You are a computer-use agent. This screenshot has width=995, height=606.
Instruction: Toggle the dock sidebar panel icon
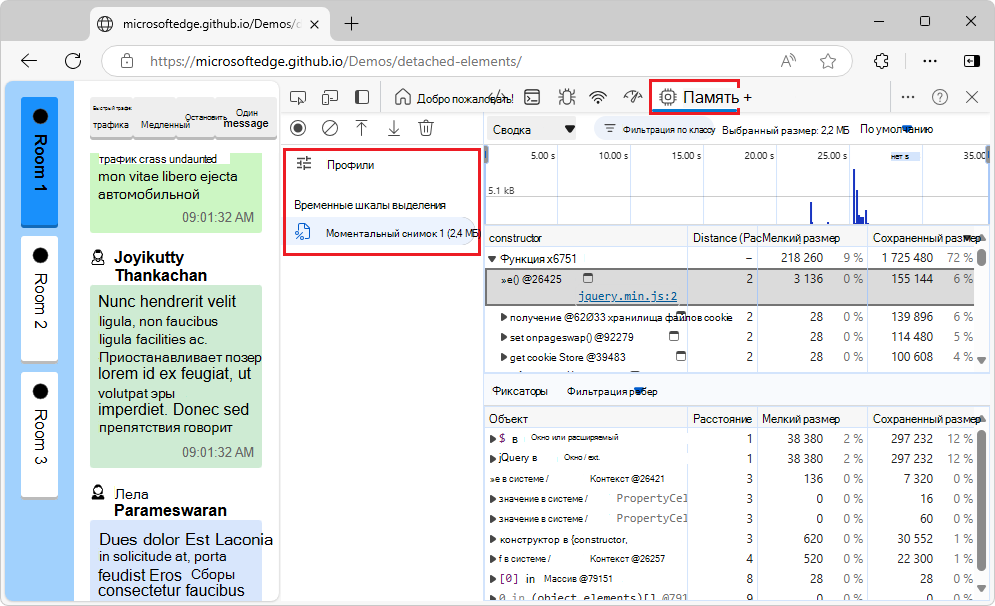(x=362, y=97)
